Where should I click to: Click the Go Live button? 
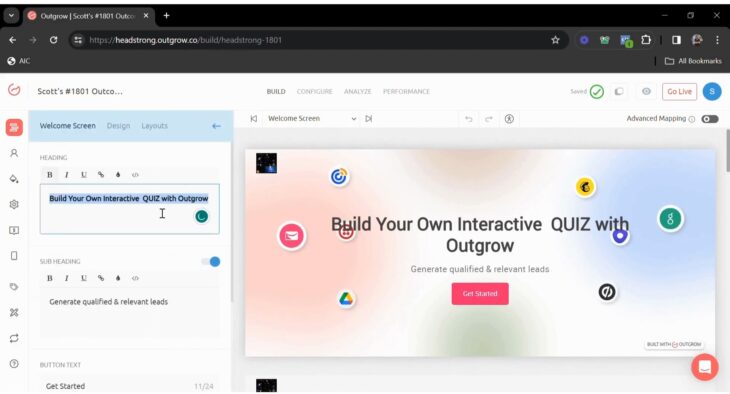(679, 91)
